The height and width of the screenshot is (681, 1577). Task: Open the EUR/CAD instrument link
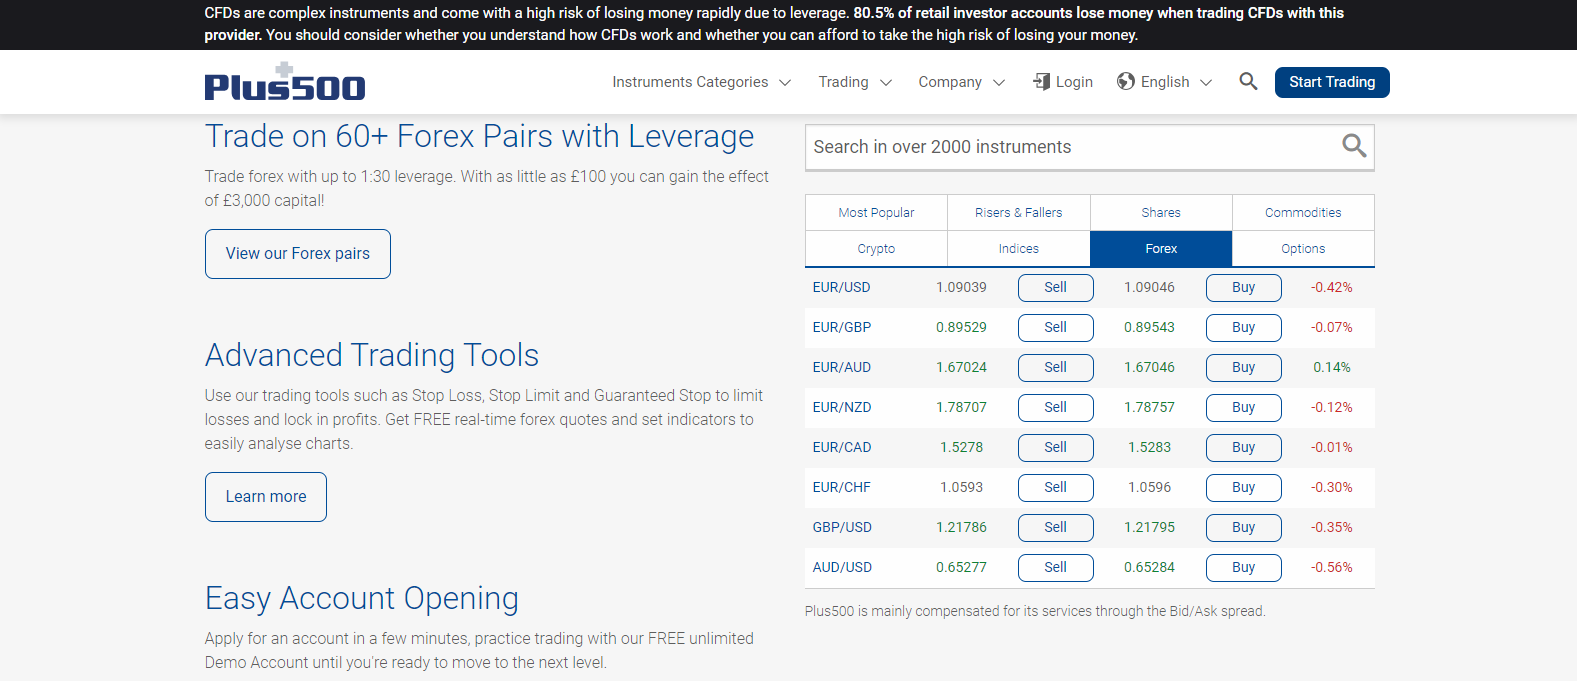[x=842, y=447]
